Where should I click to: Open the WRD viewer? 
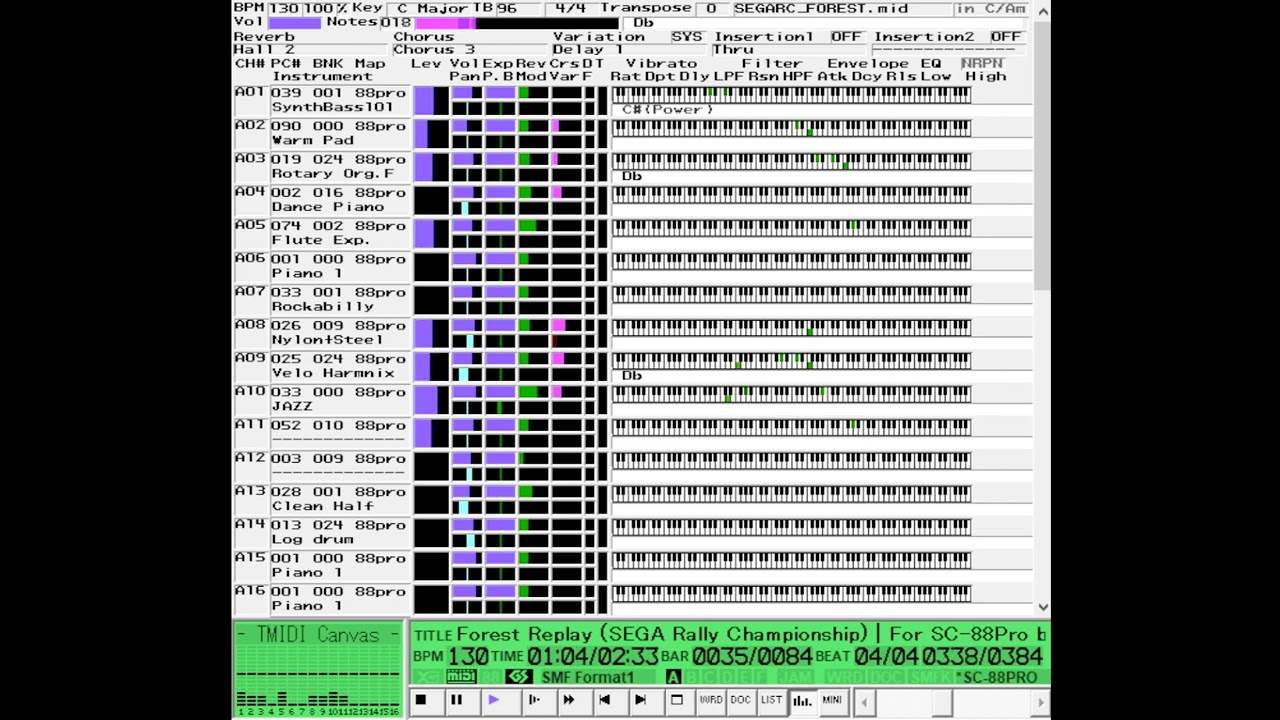711,701
